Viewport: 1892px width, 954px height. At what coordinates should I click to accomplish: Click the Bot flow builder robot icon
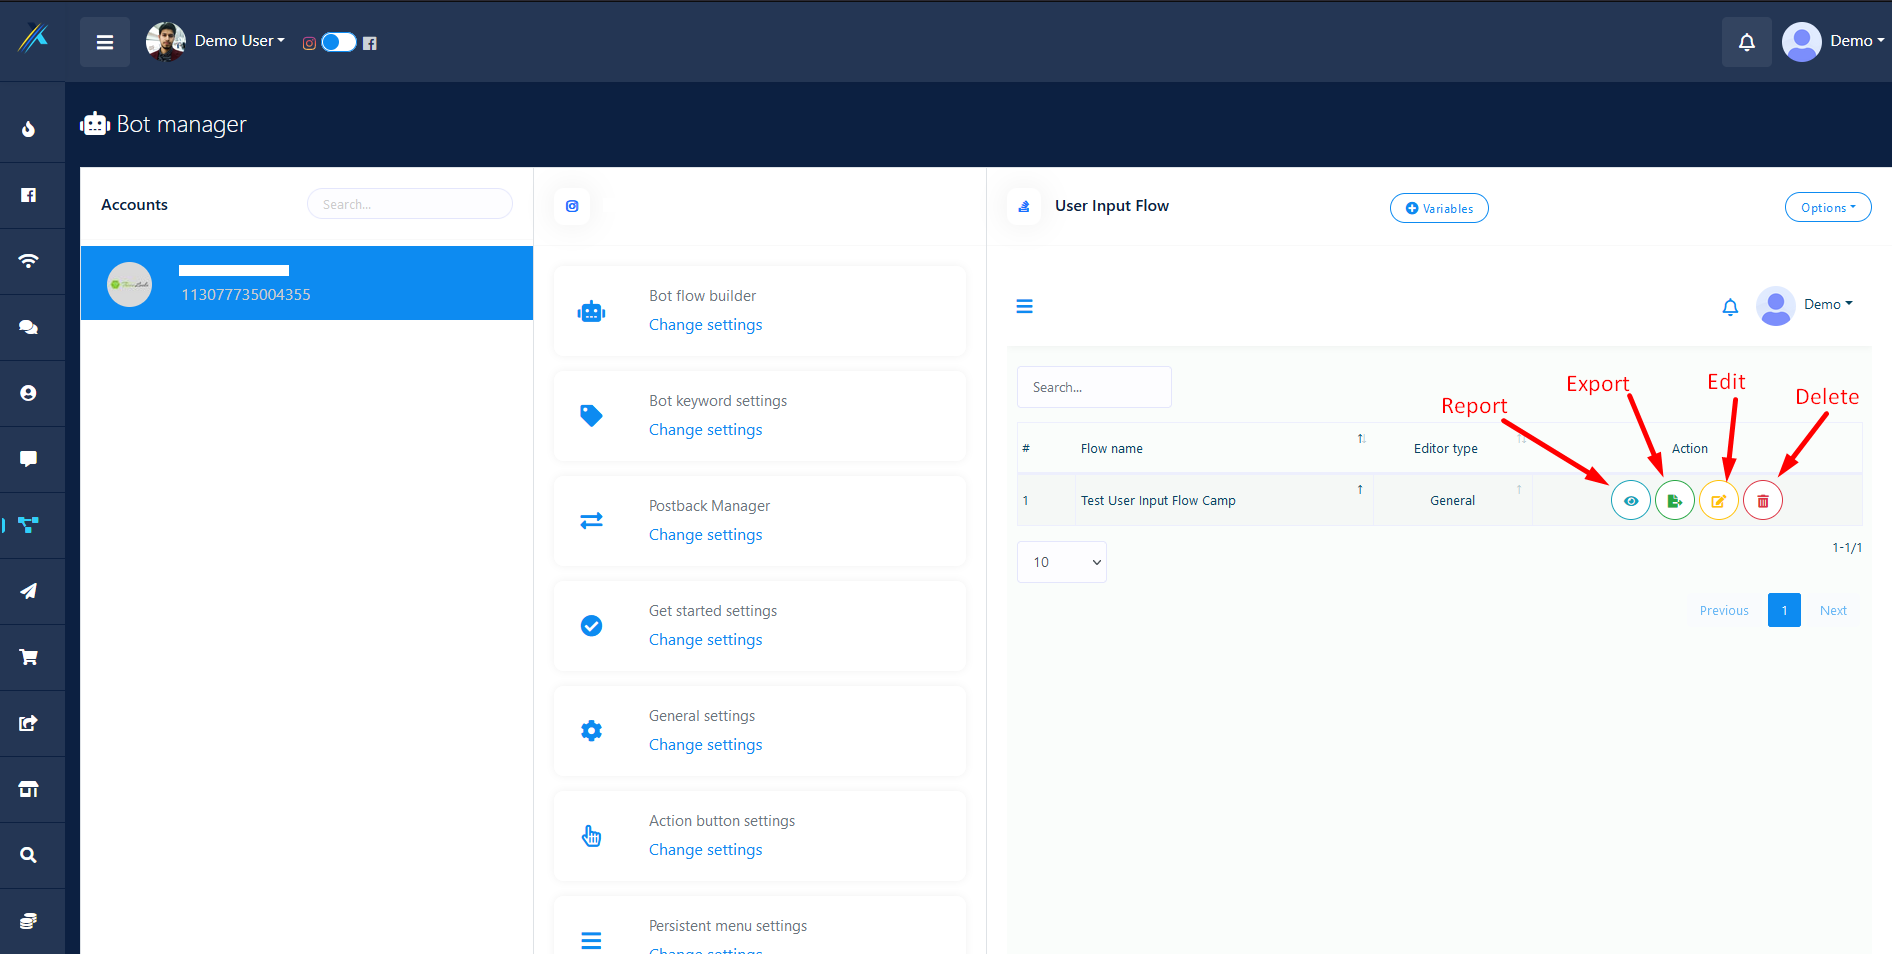coord(592,312)
